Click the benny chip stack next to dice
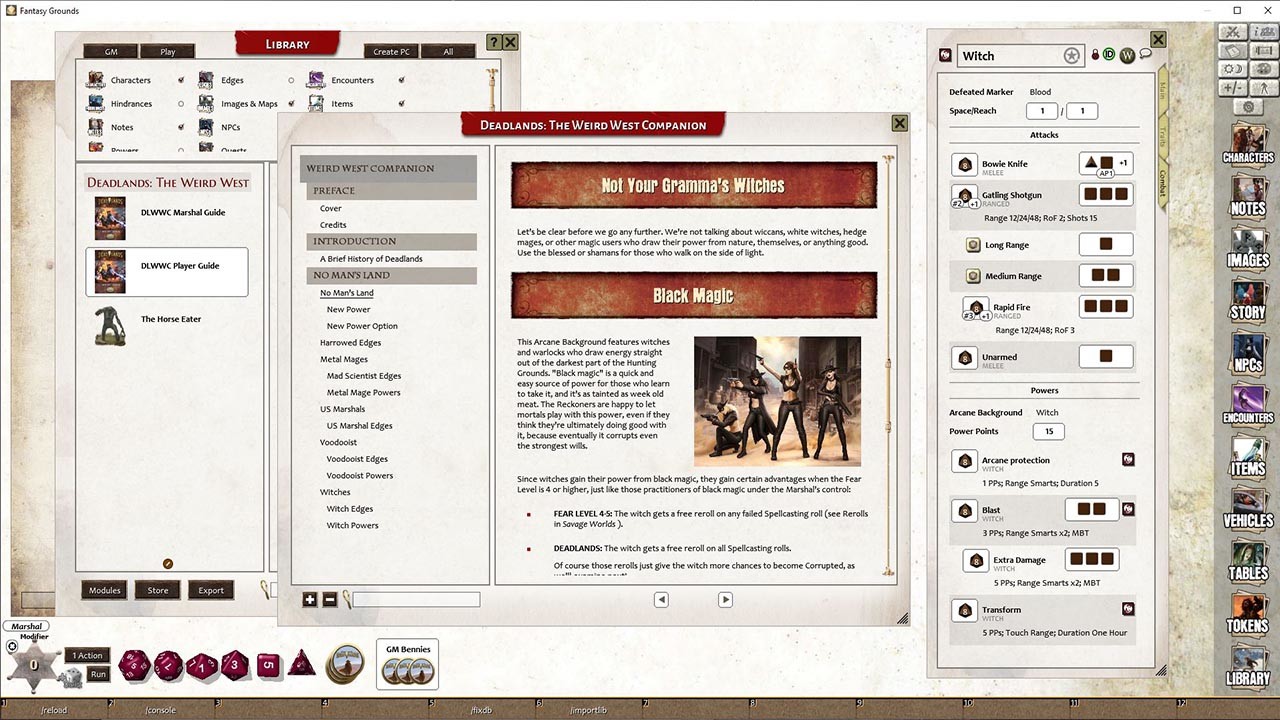This screenshot has width=1280, height=720. pyautogui.click(x=346, y=664)
